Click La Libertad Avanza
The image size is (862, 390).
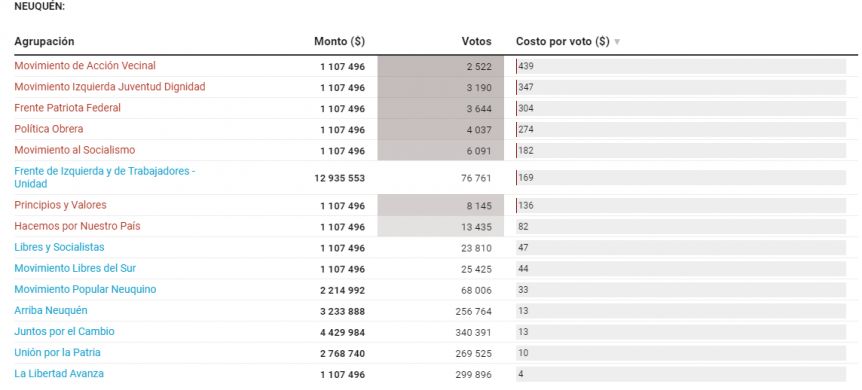[59, 373]
